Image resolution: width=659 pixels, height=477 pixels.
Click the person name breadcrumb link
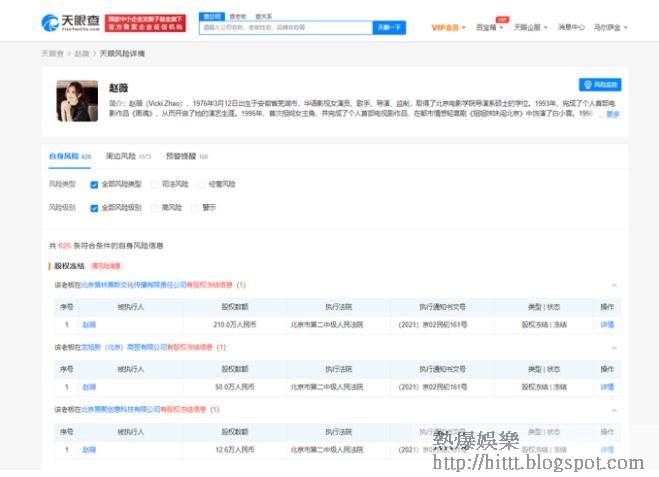point(82,54)
